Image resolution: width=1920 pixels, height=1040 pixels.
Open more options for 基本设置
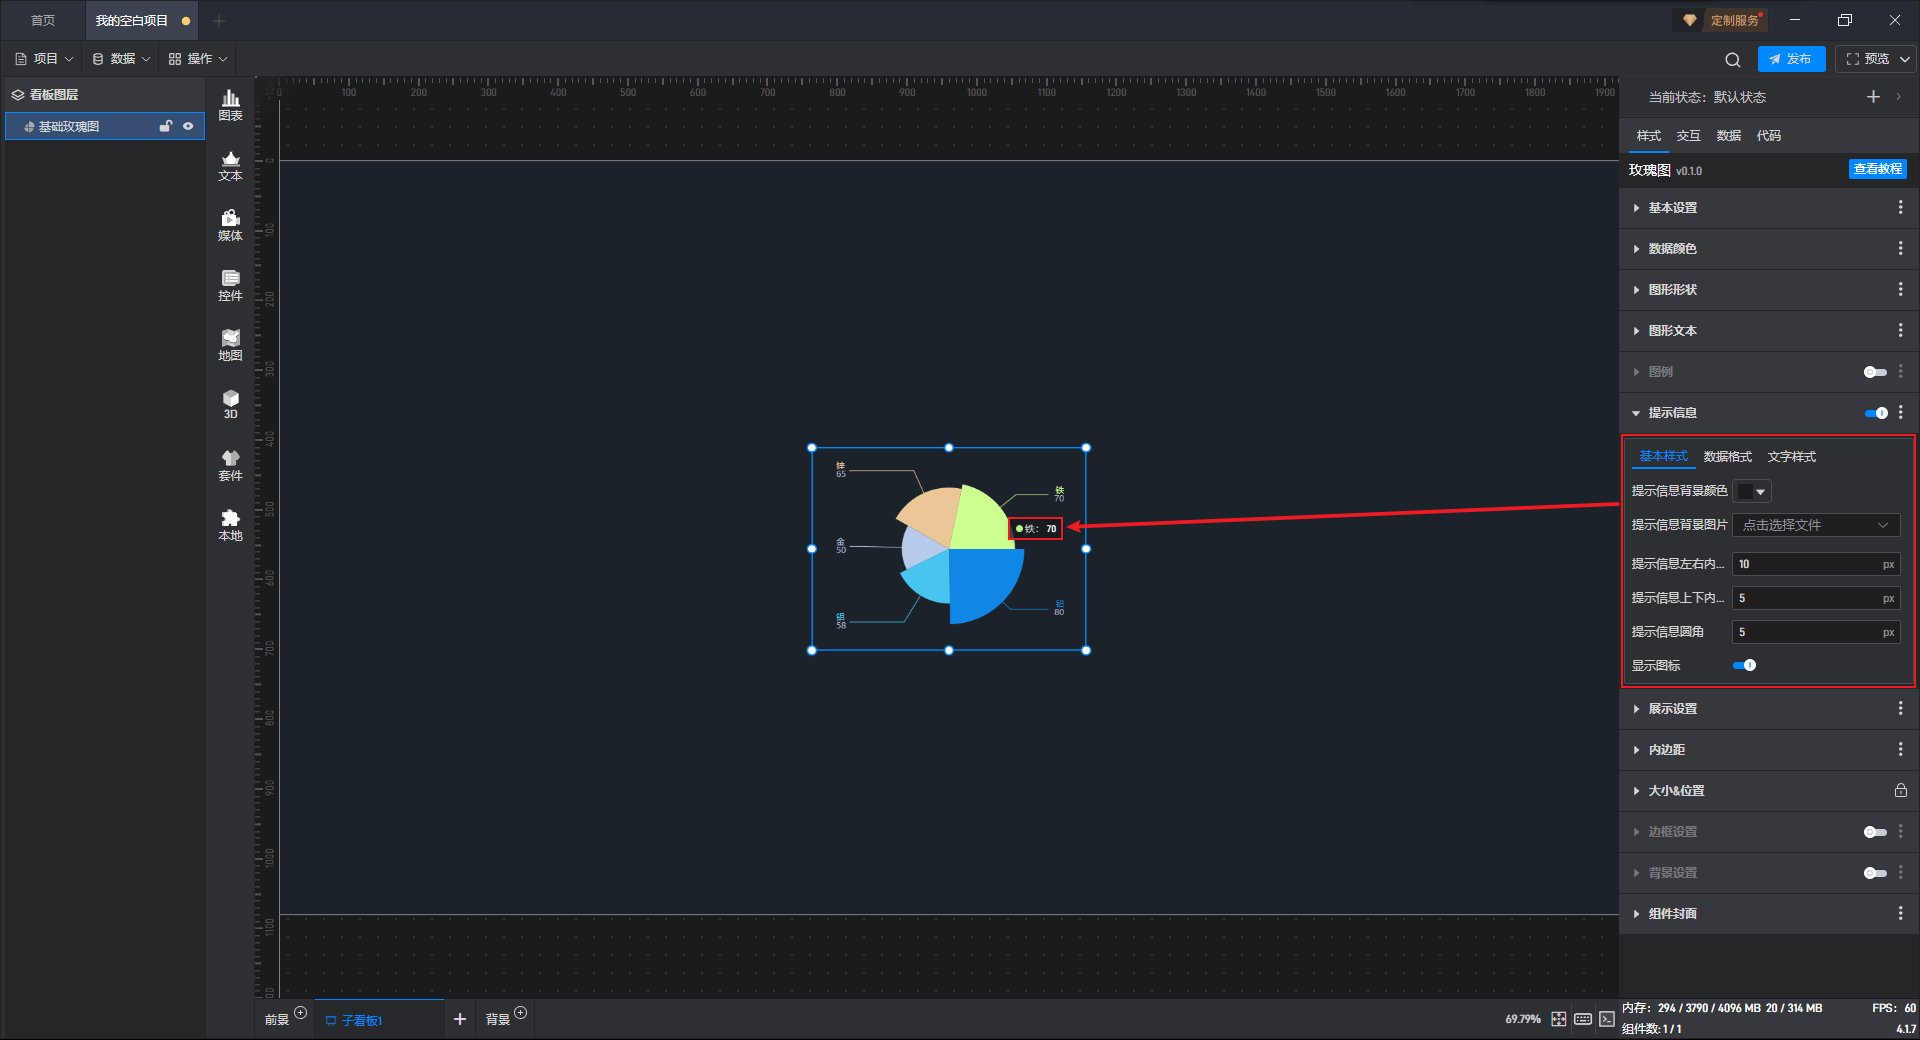point(1900,207)
